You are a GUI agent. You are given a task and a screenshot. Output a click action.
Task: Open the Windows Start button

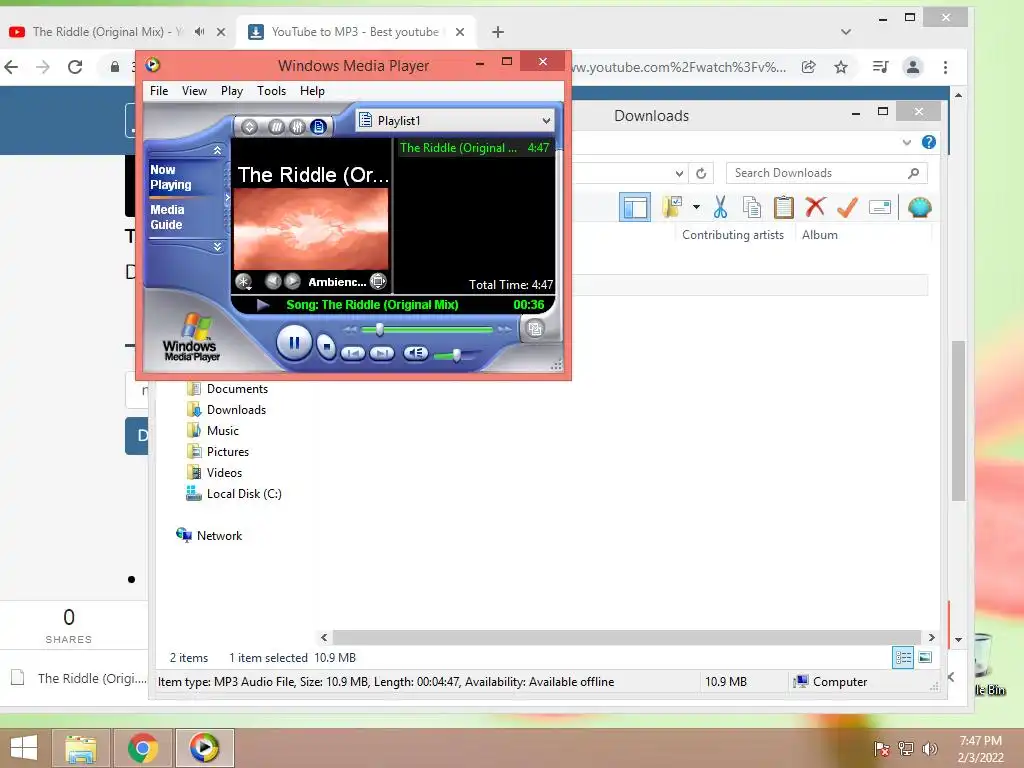[x=24, y=748]
